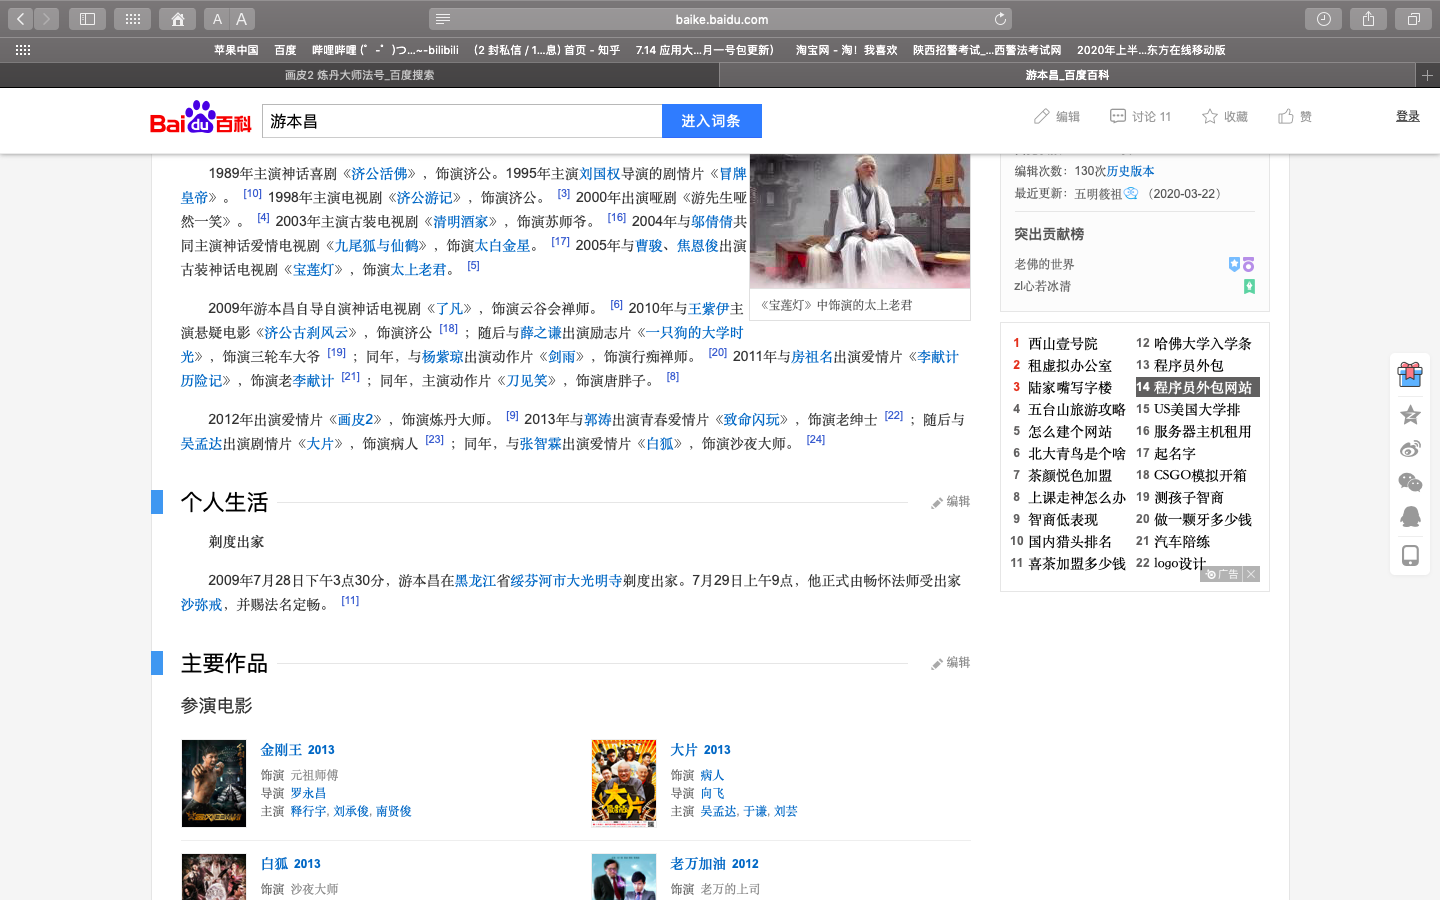
Task: Open ad link 西山壹号院
Action: [1062, 344]
